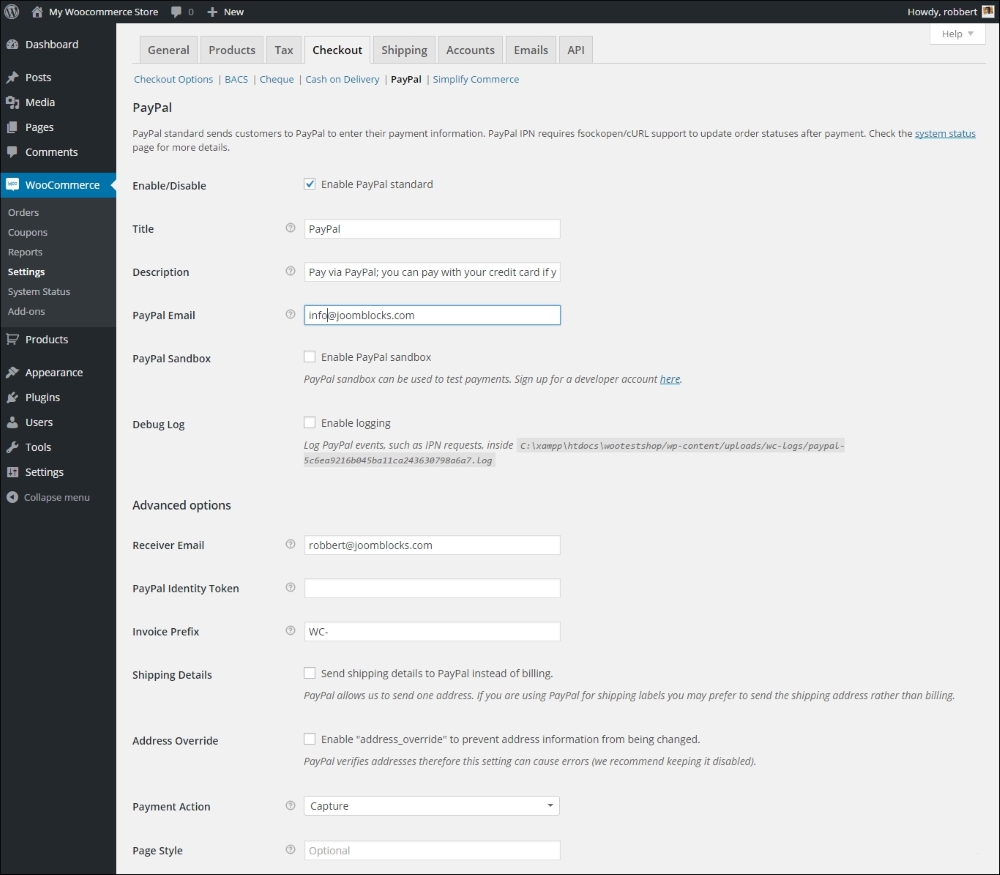The height and width of the screenshot is (875, 1000).
Task: Open the Payment Action dropdown
Action: [x=431, y=805]
